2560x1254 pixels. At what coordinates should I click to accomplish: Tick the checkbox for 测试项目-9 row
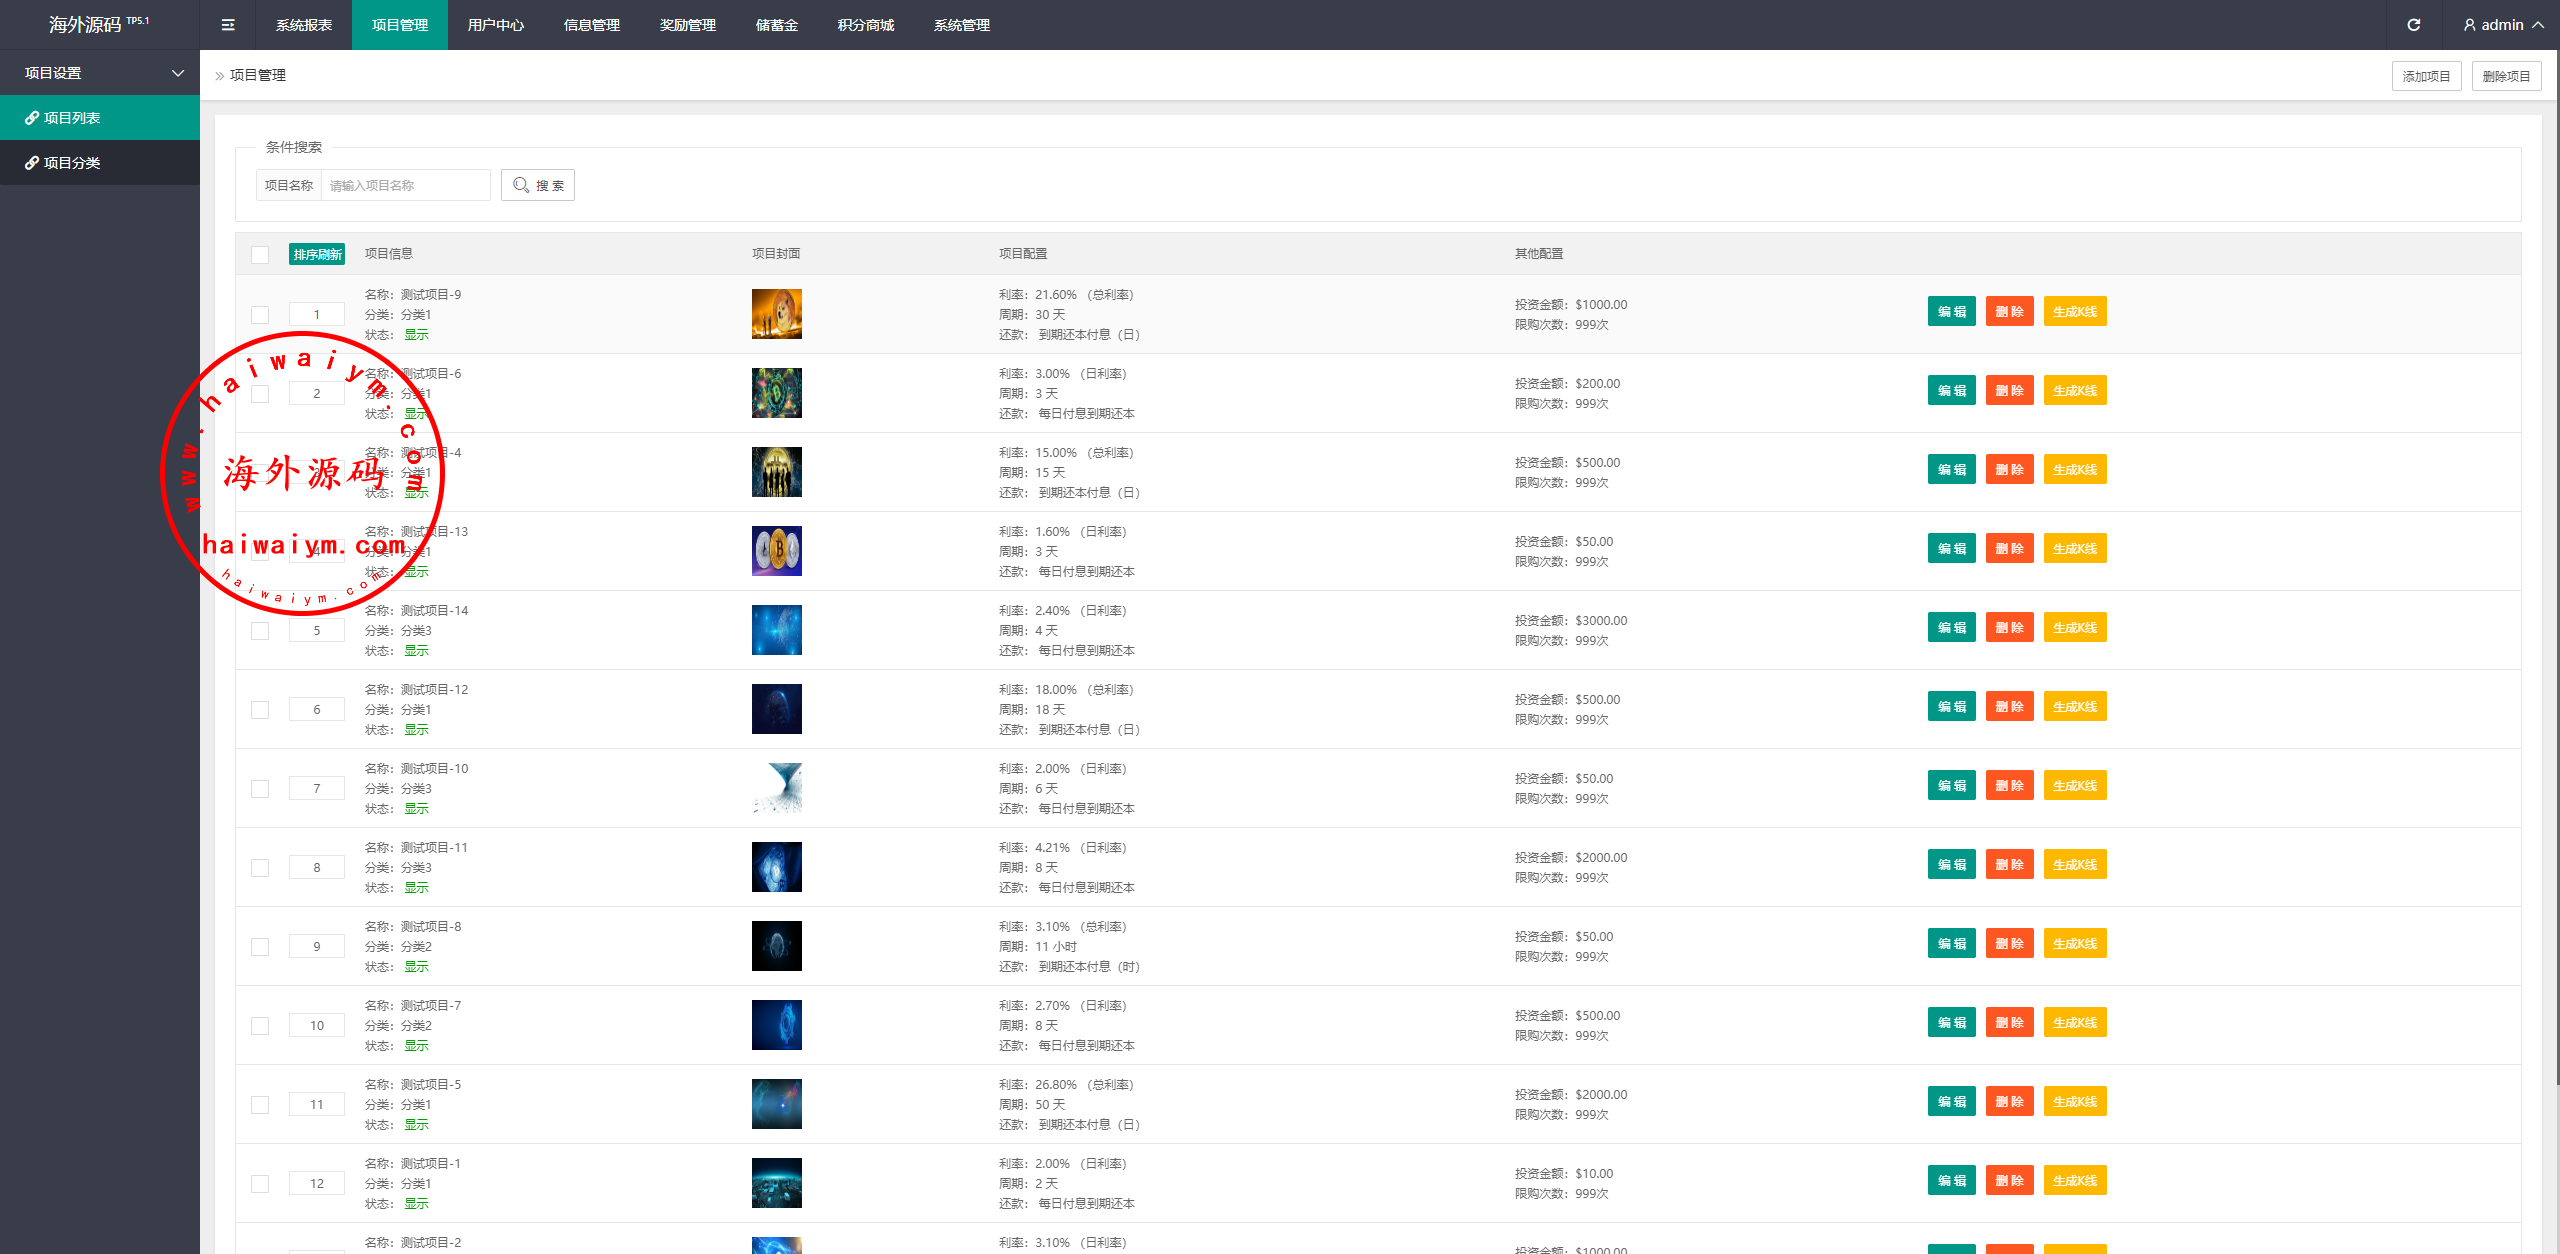tap(260, 314)
